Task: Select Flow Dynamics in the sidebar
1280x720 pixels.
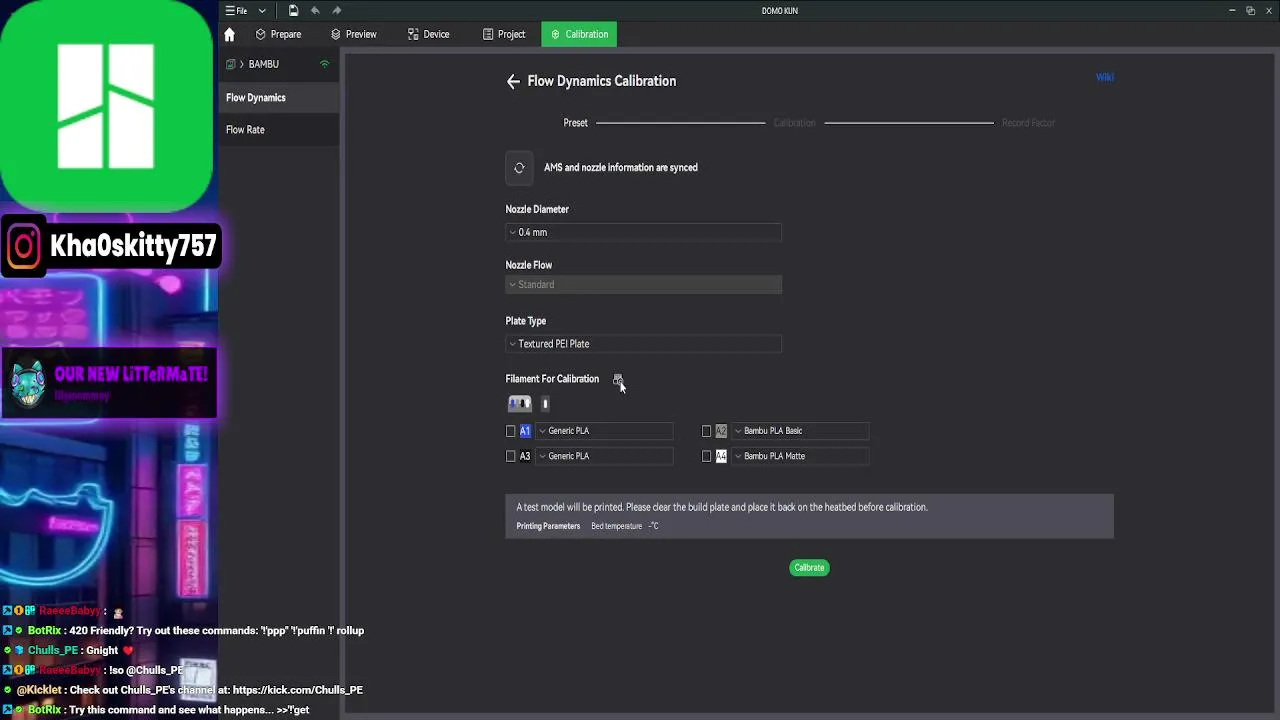Action: (x=280, y=98)
